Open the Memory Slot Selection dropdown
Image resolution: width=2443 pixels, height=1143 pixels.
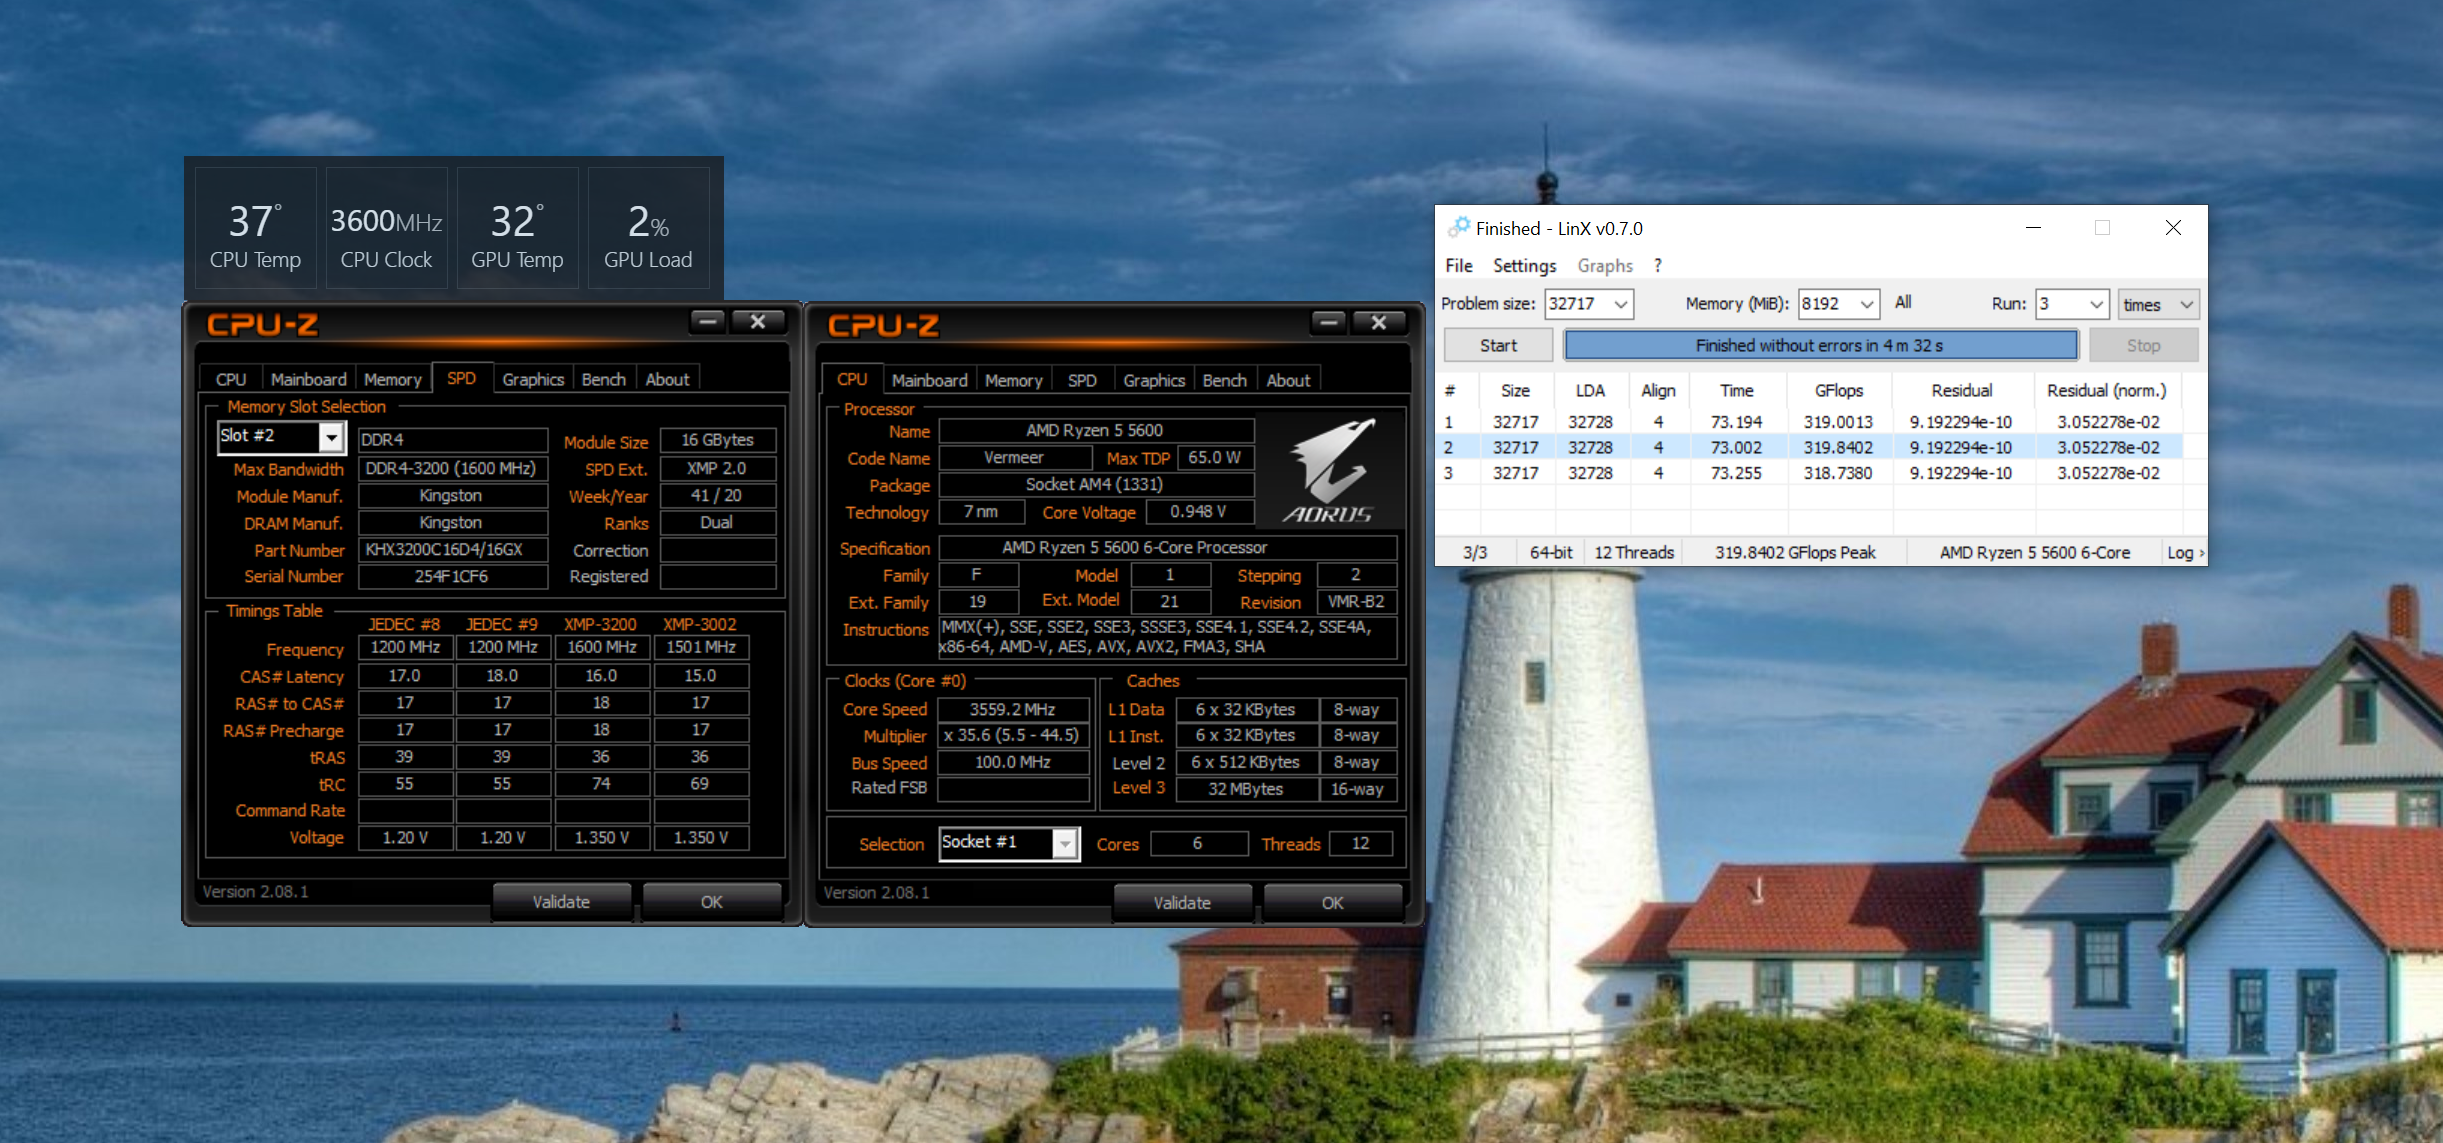[331, 437]
